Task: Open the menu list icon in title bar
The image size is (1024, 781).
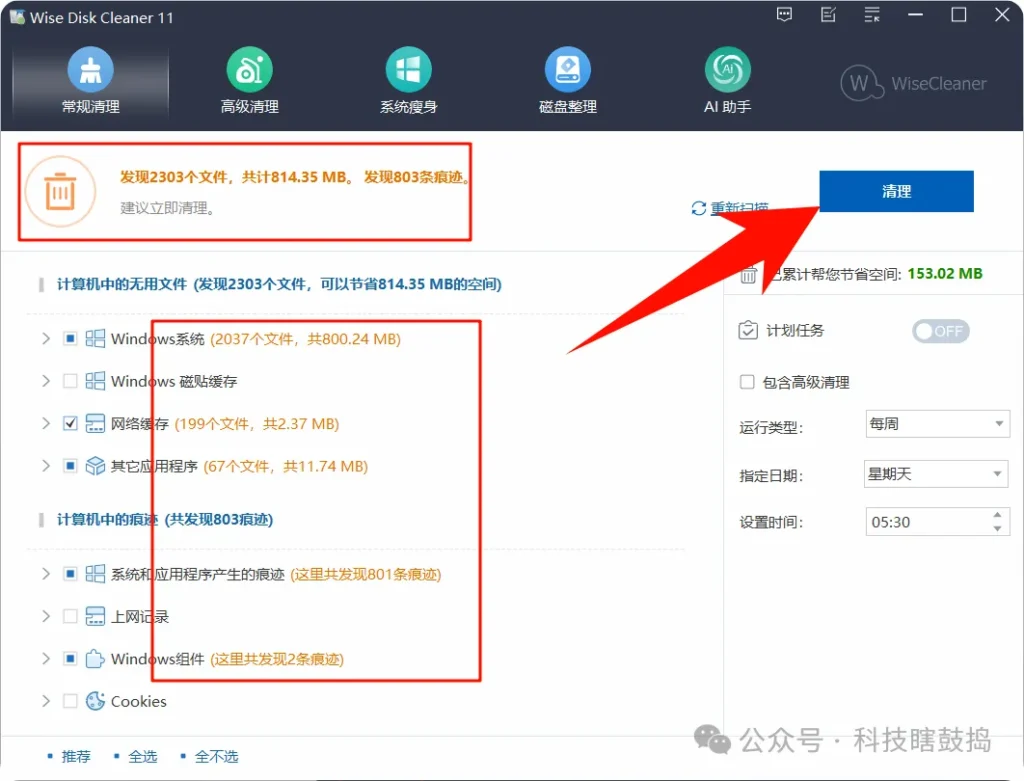Action: point(872,14)
